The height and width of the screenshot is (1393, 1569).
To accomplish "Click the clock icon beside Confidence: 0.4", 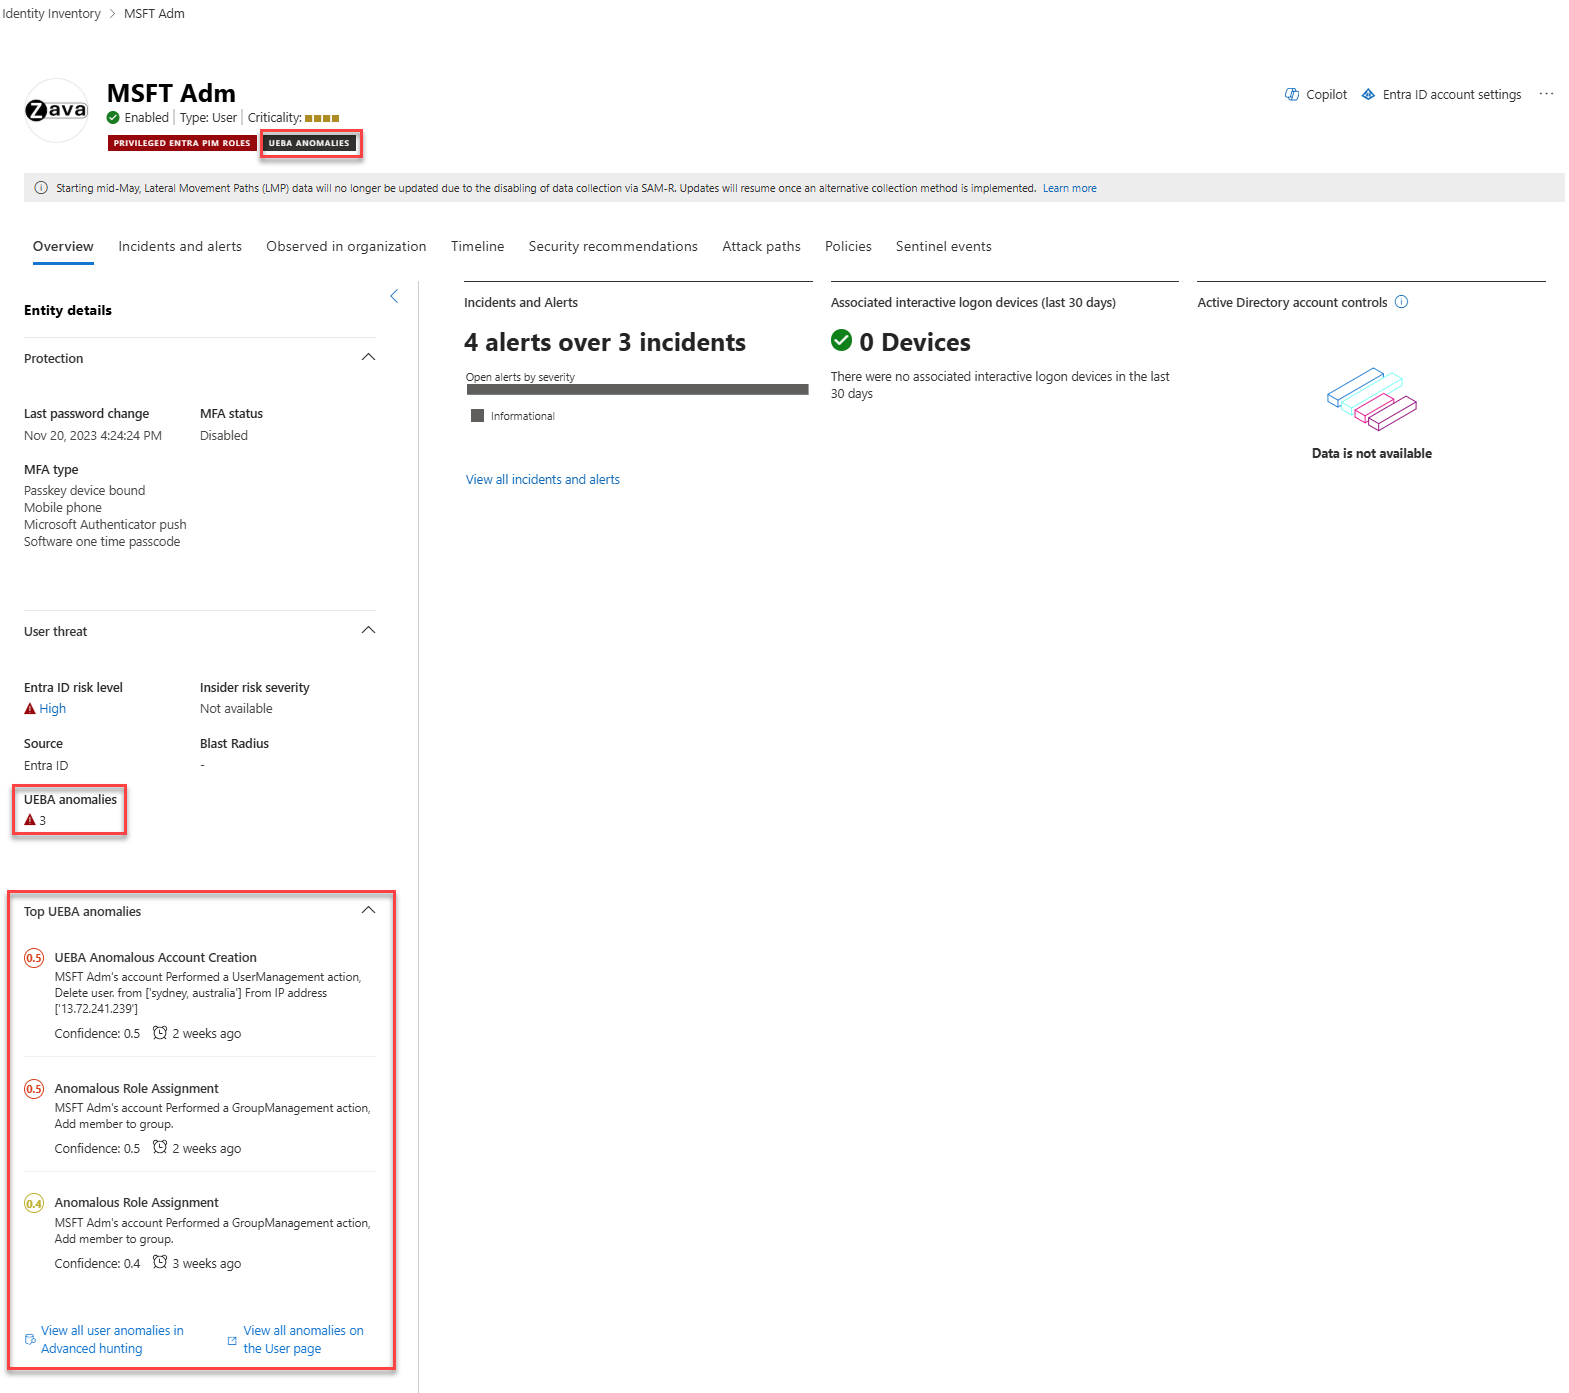I will click(160, 1262).
